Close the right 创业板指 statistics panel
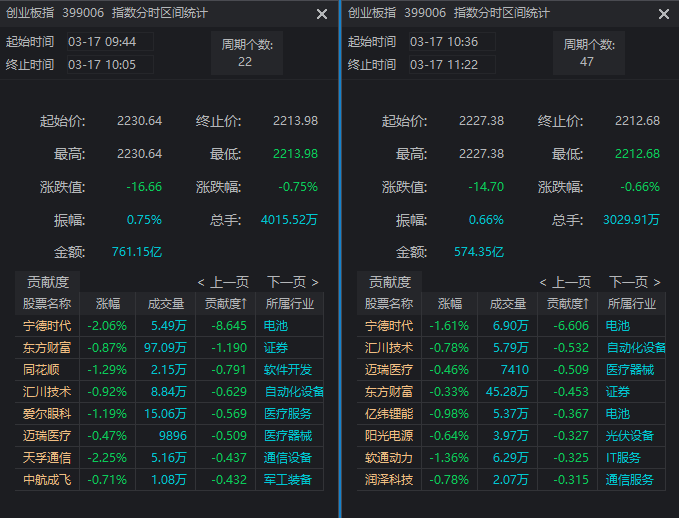679x518 pixels. [664, 14]
